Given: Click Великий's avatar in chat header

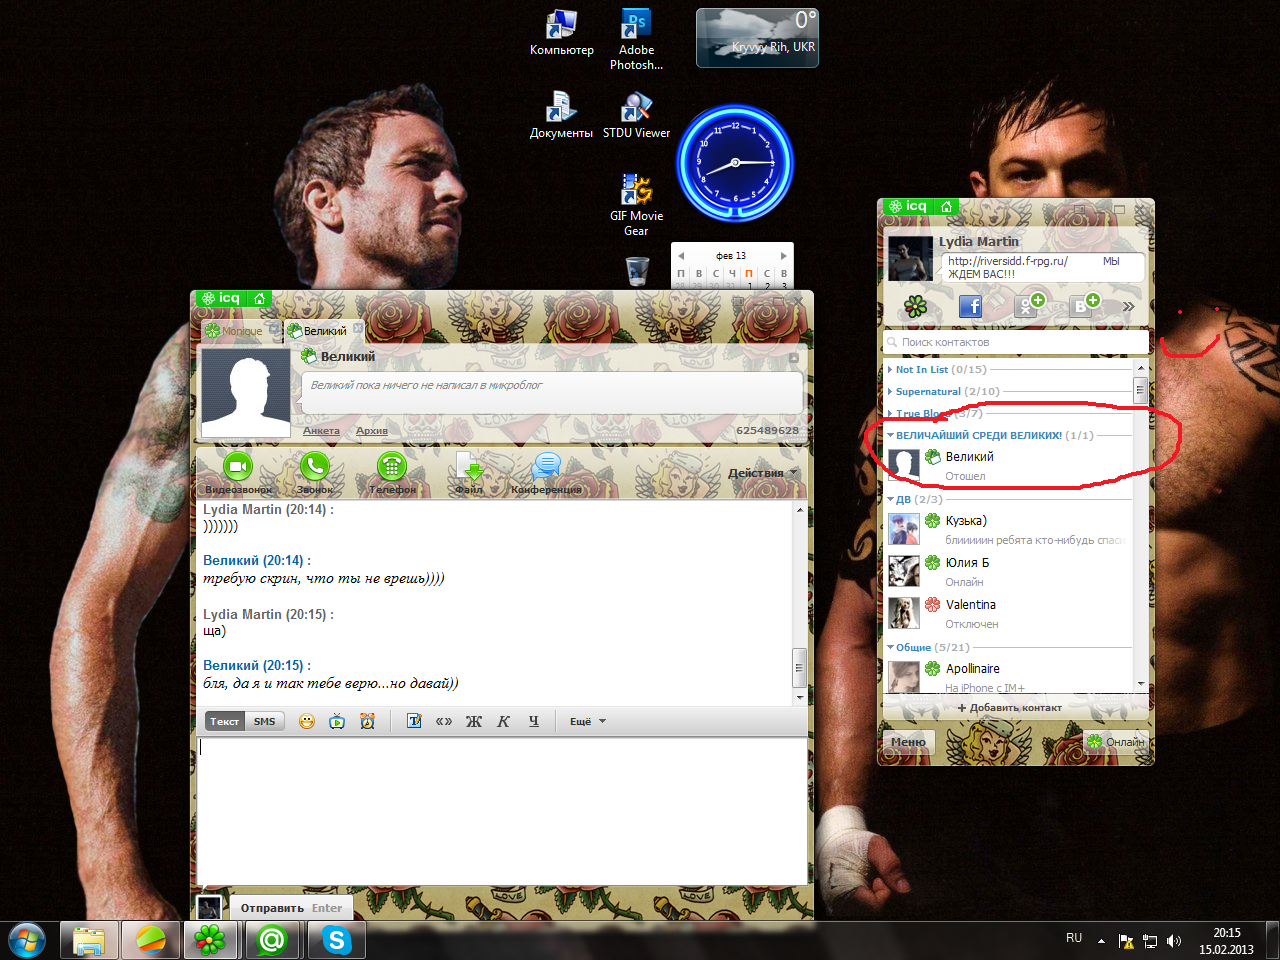Looking at the screenshot, I should tap(245, 392).
